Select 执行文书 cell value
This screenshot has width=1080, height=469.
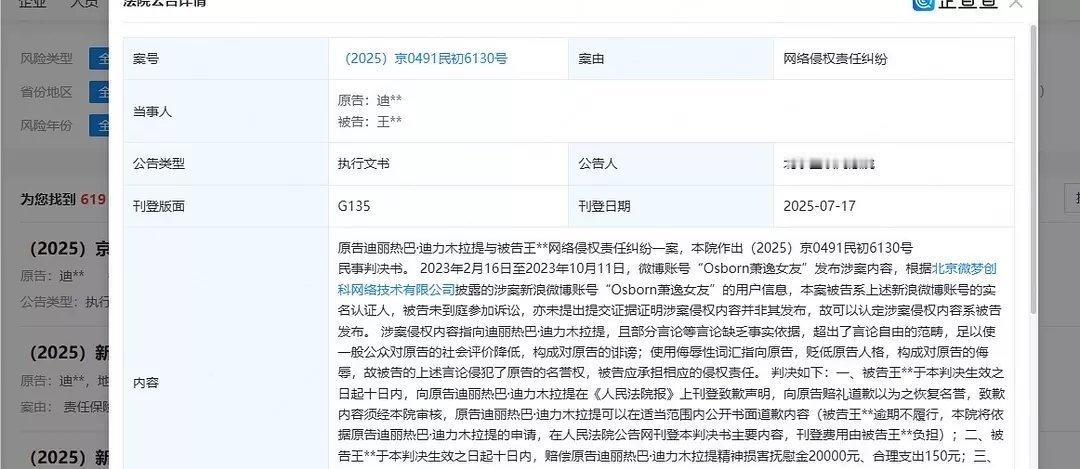click(364, 164)
